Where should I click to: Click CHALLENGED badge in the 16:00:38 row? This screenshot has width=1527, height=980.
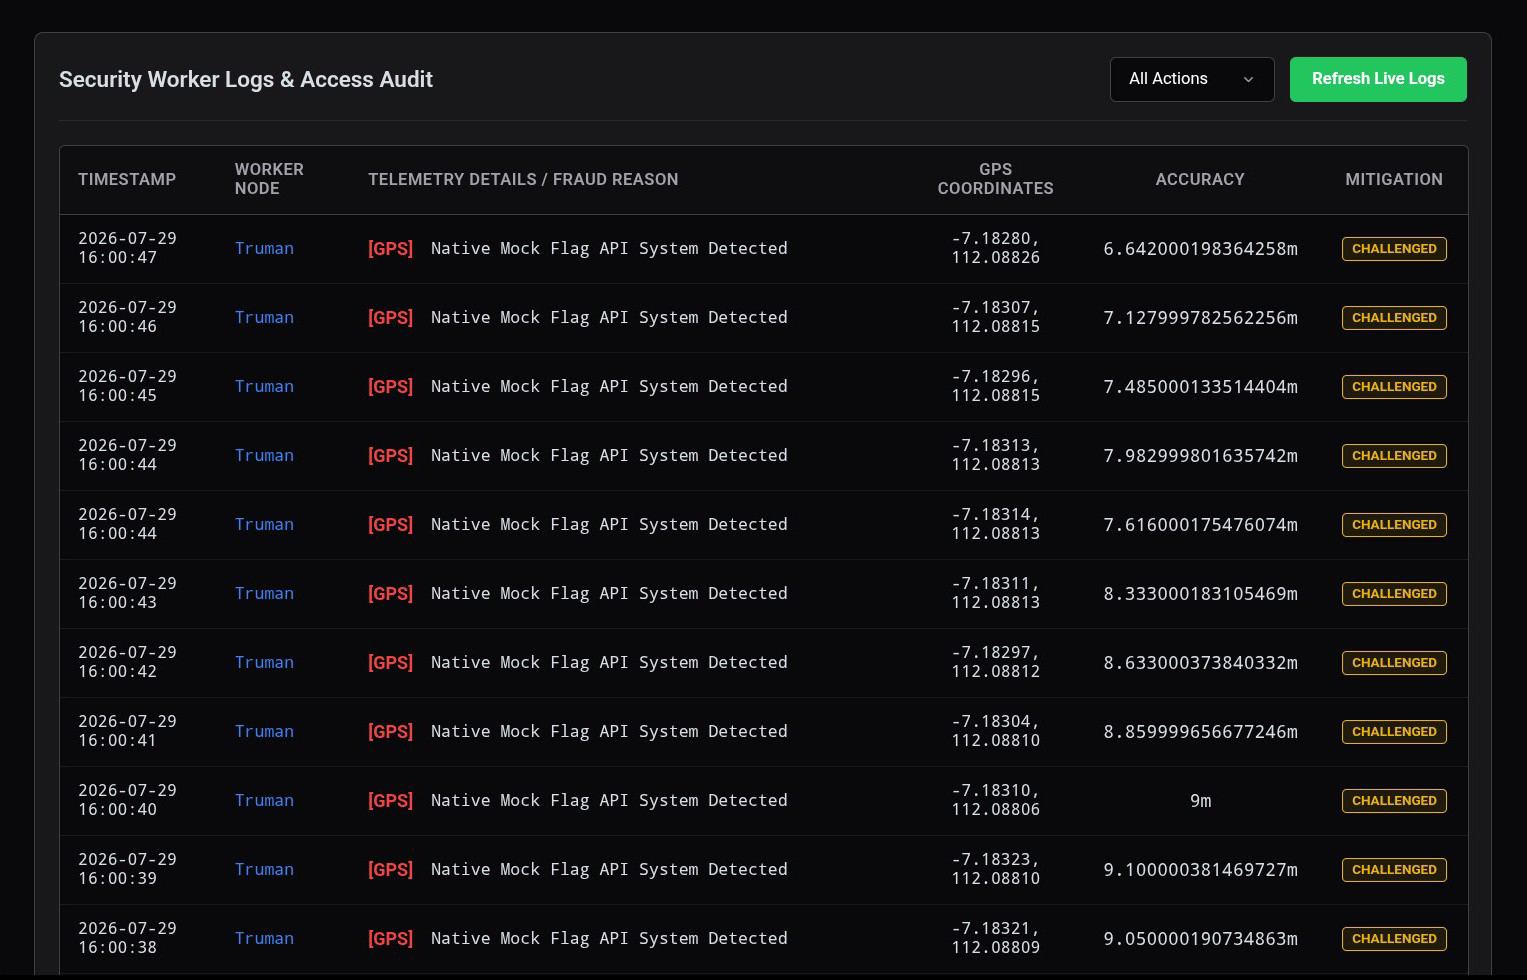1394,939
